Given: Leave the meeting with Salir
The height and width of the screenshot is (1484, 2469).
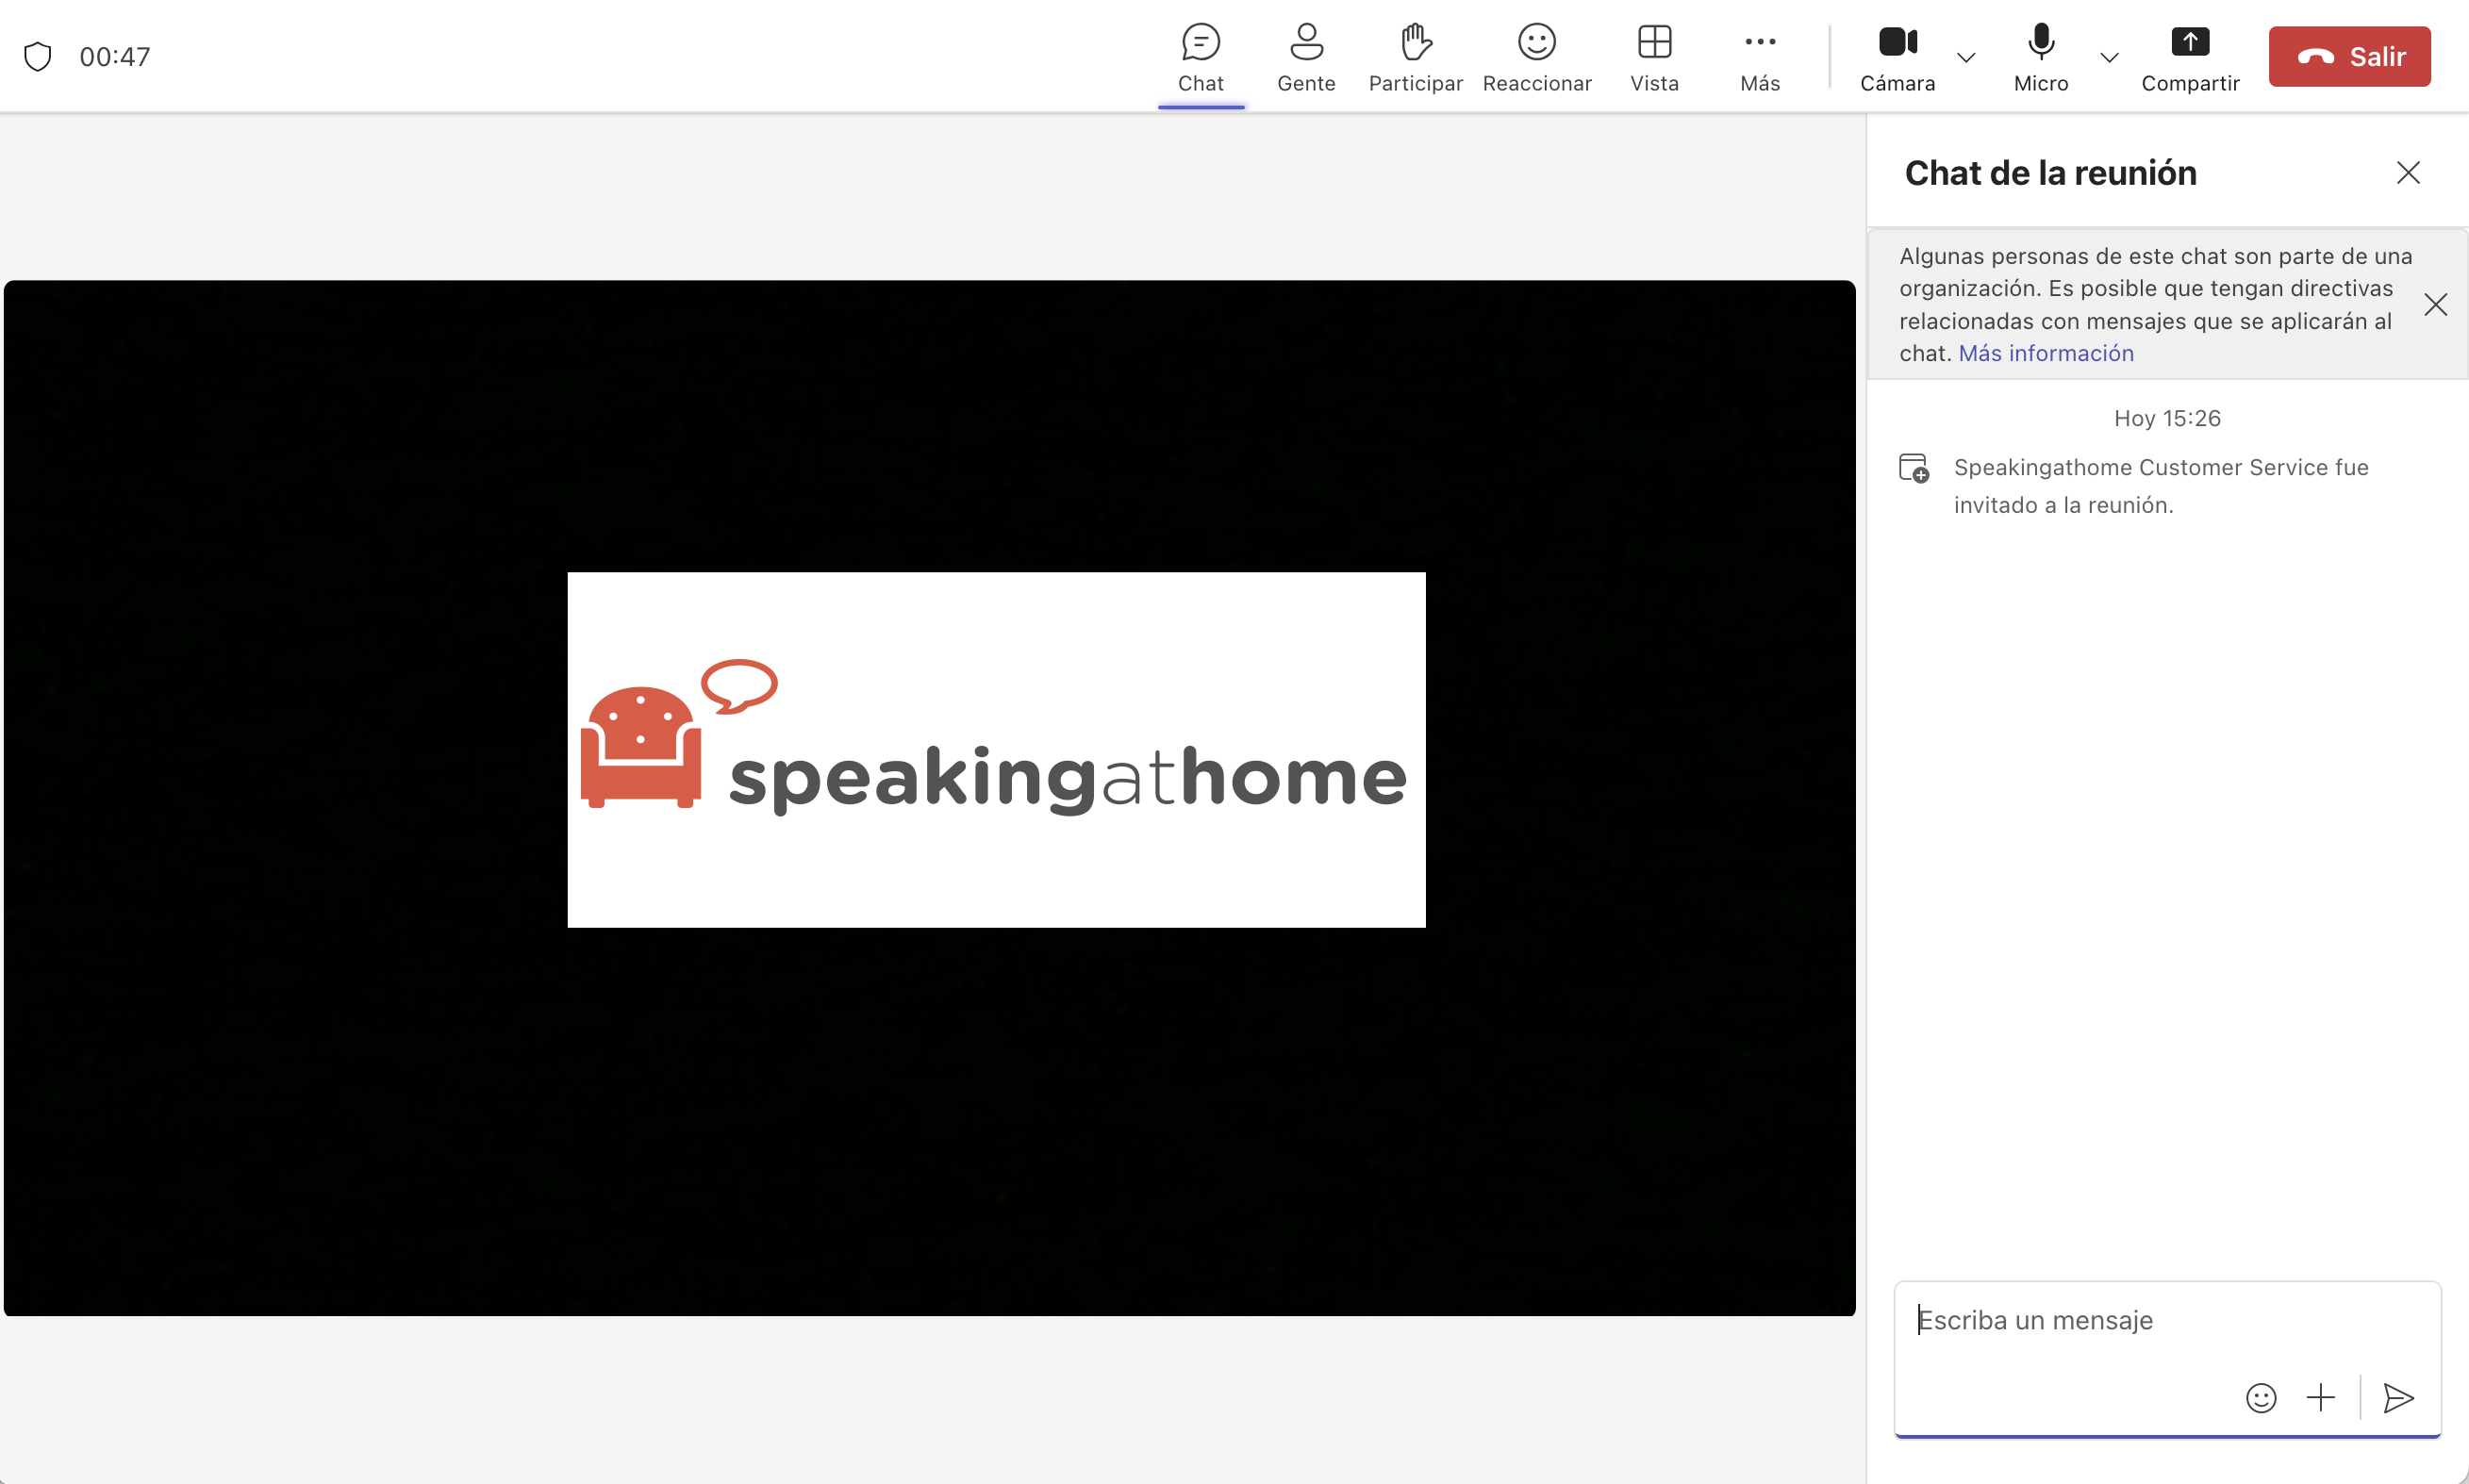Looking at the screenshot, I should pos(2349,56).
